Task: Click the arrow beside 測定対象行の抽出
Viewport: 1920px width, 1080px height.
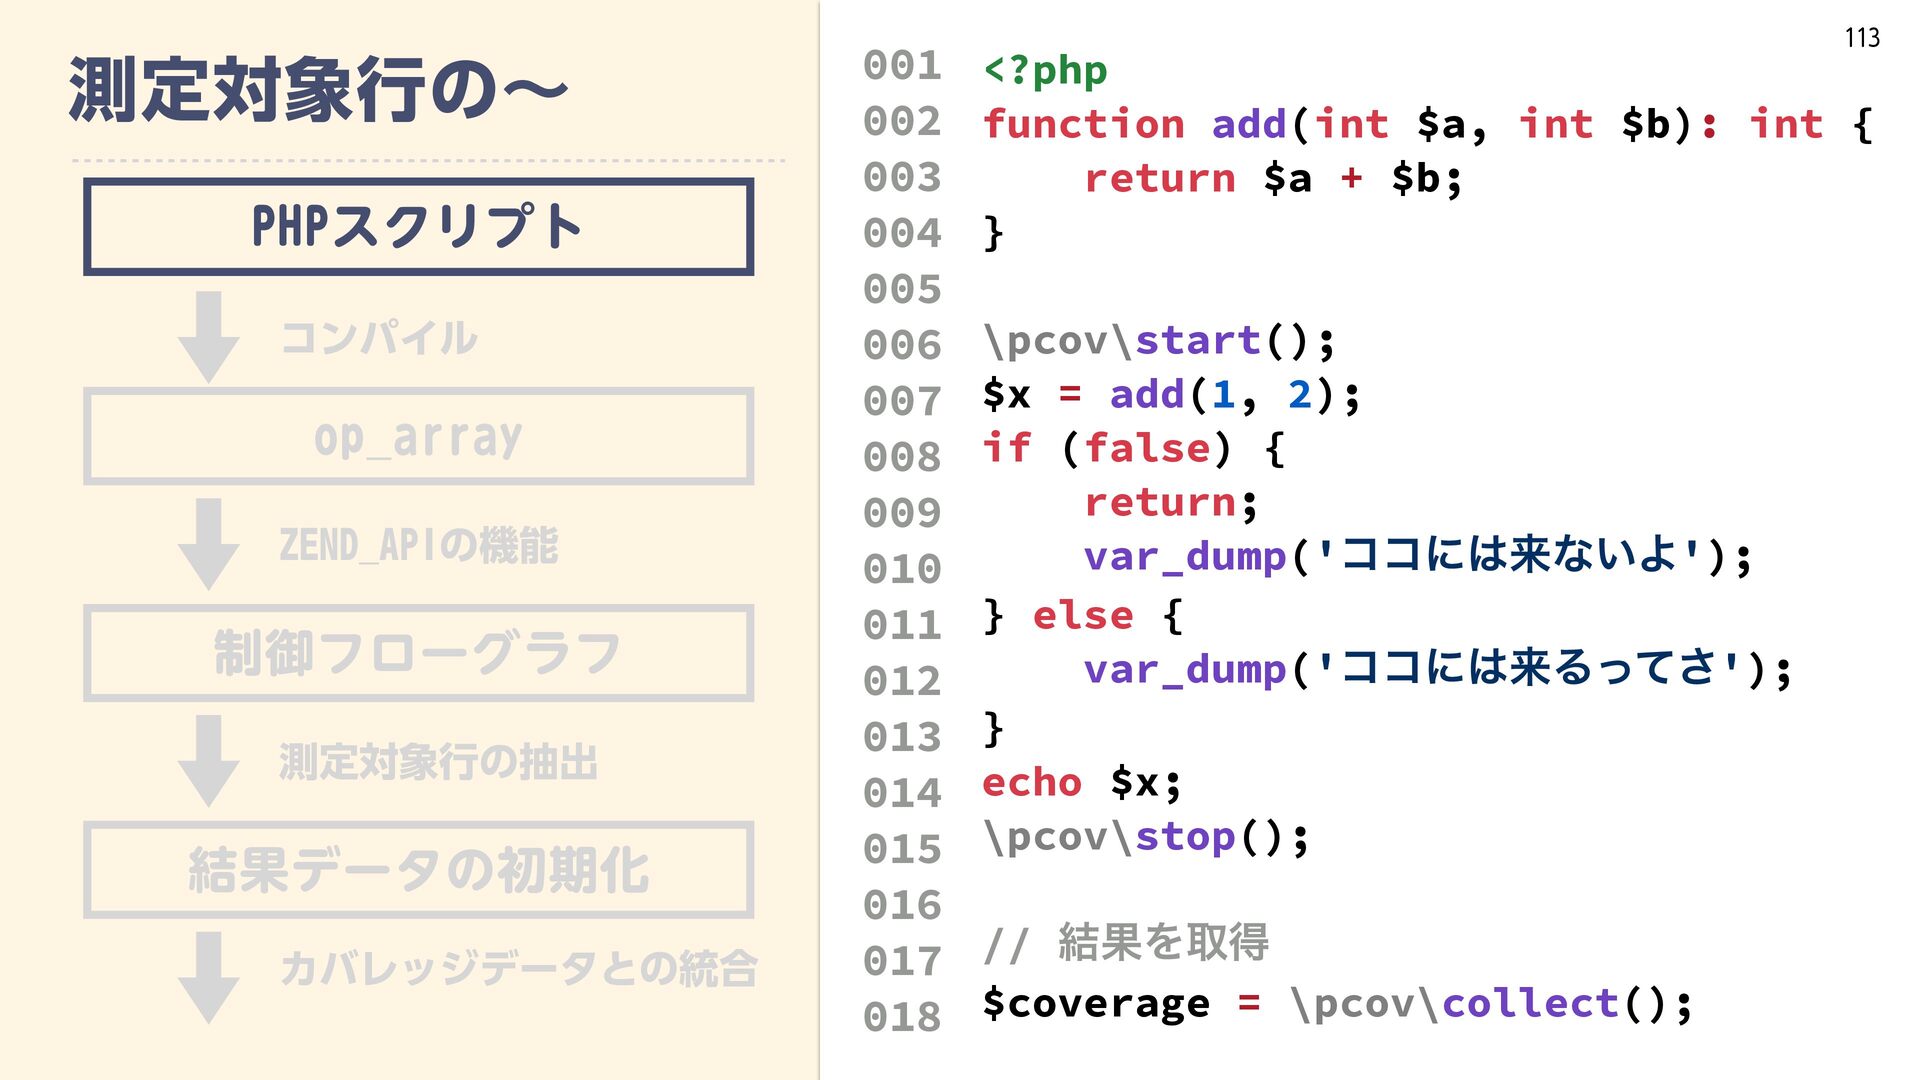Action: point(208,760)
